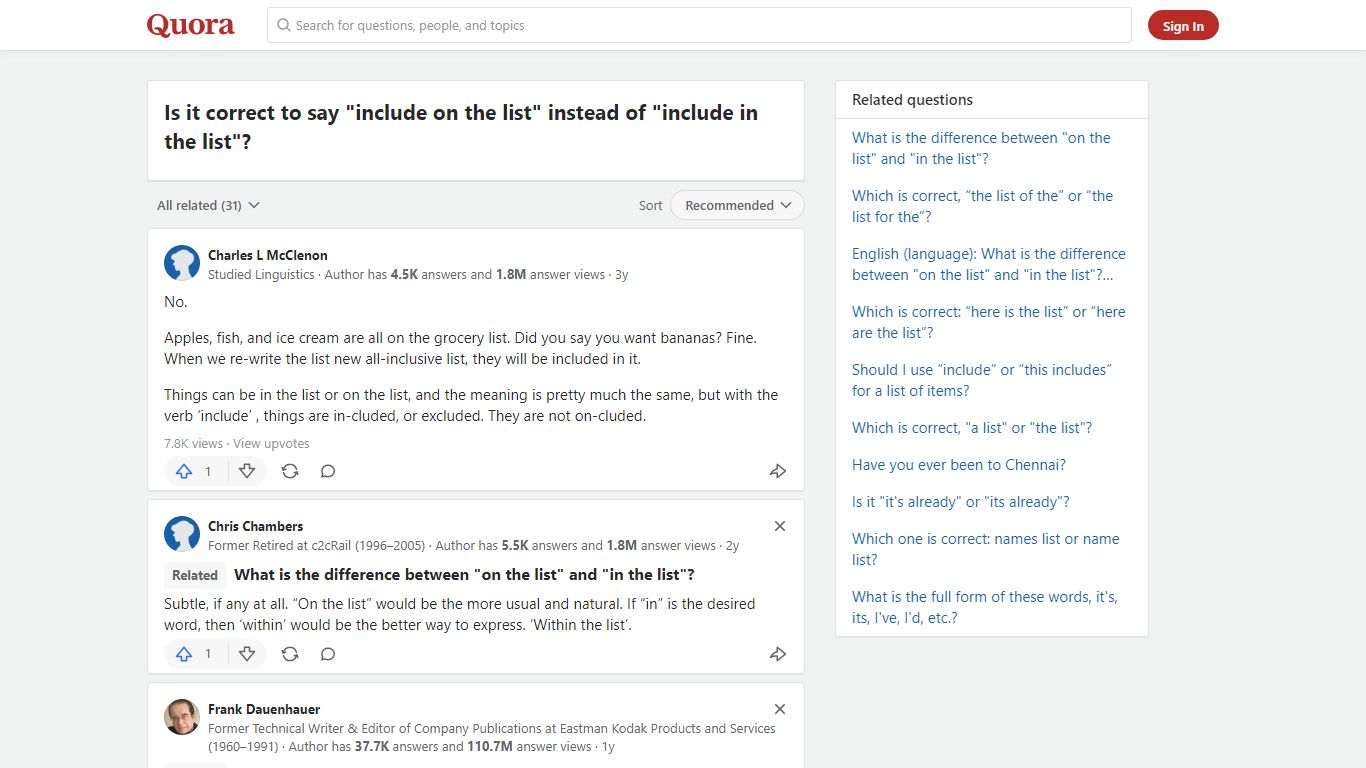Click the "Related" tag on Chambers' answer
Screen dimensions: 1366x768
(x=195, y=575)
